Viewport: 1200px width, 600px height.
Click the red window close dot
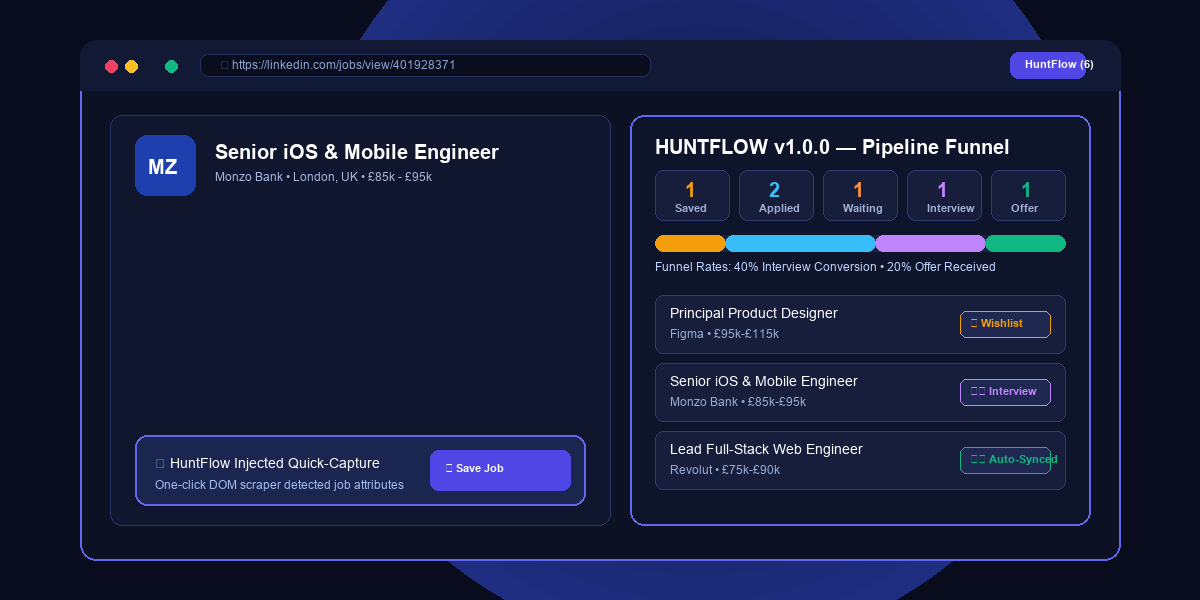[111, 66]
